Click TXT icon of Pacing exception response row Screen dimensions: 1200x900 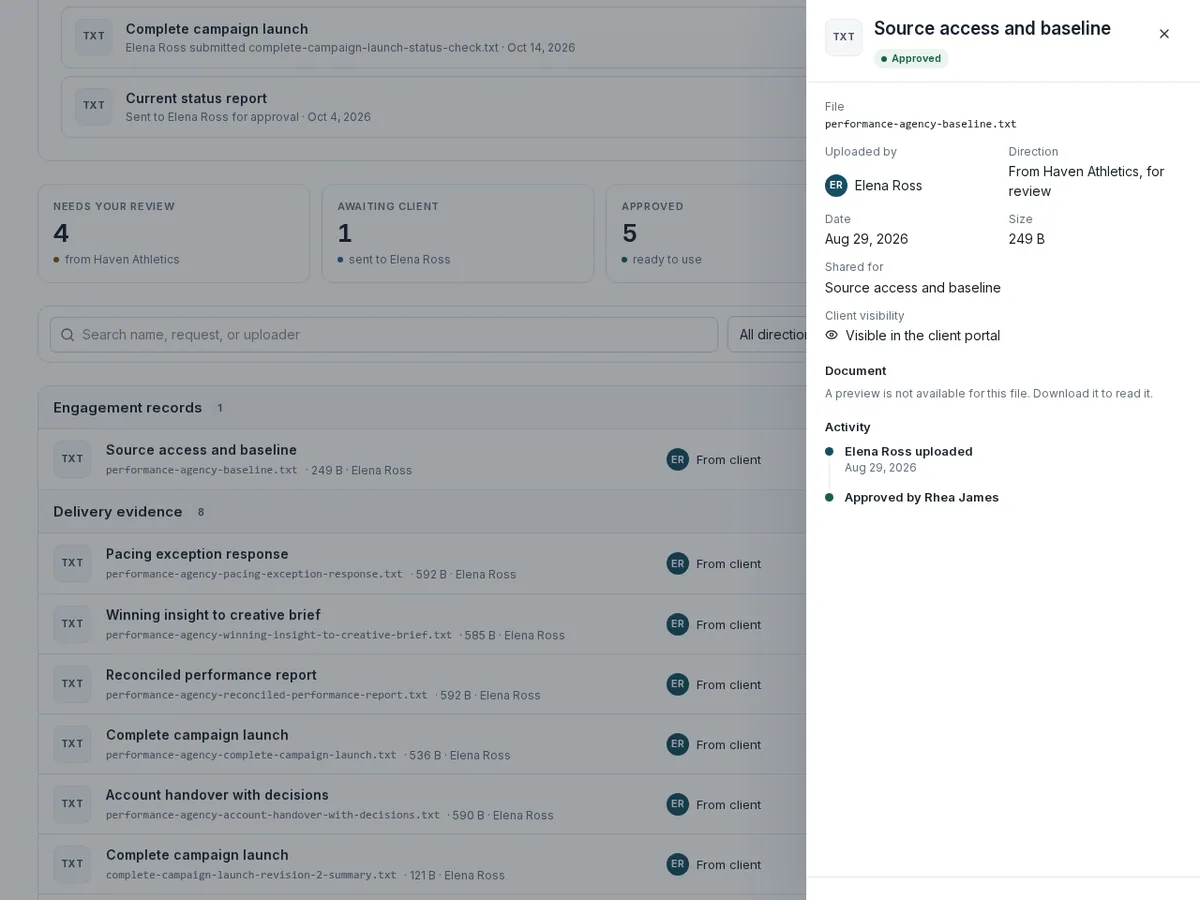pos(73,563)
